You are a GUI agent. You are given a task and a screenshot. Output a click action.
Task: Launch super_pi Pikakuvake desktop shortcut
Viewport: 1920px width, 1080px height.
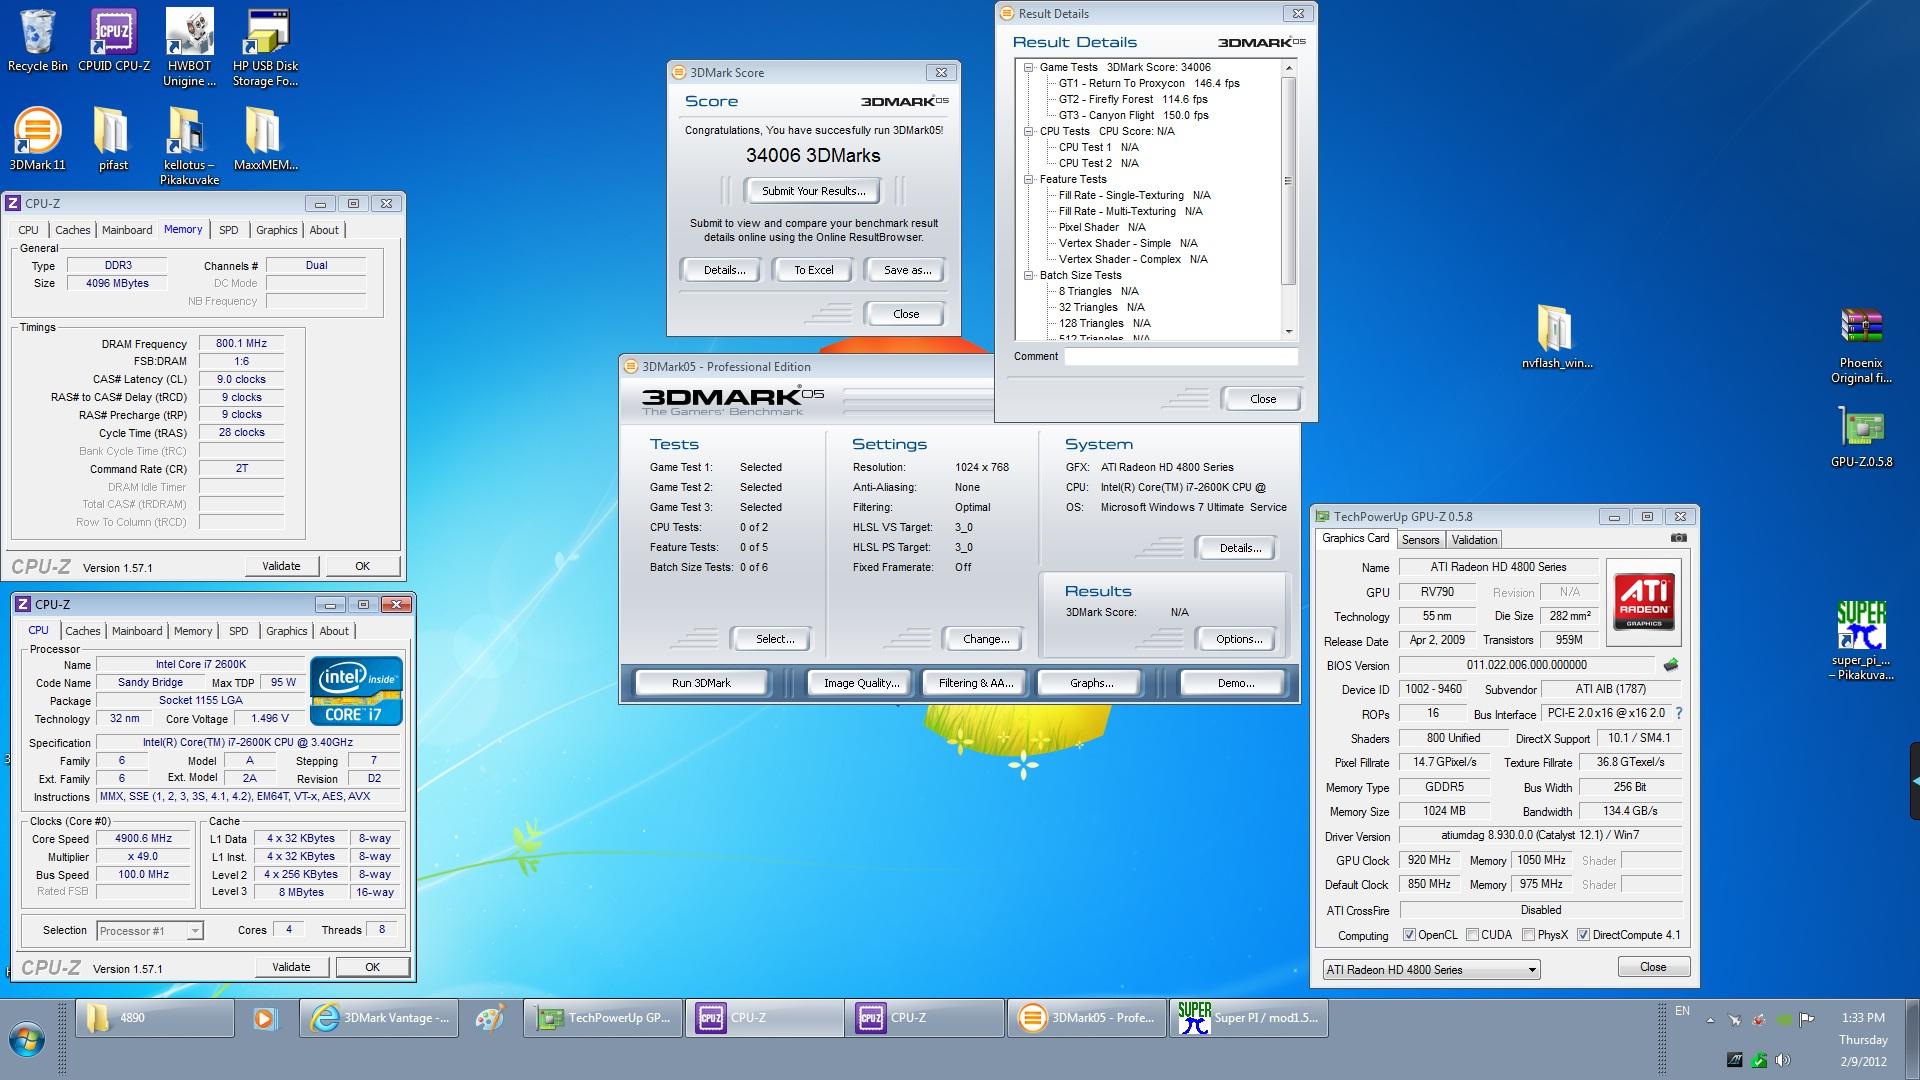point(1861,641)
